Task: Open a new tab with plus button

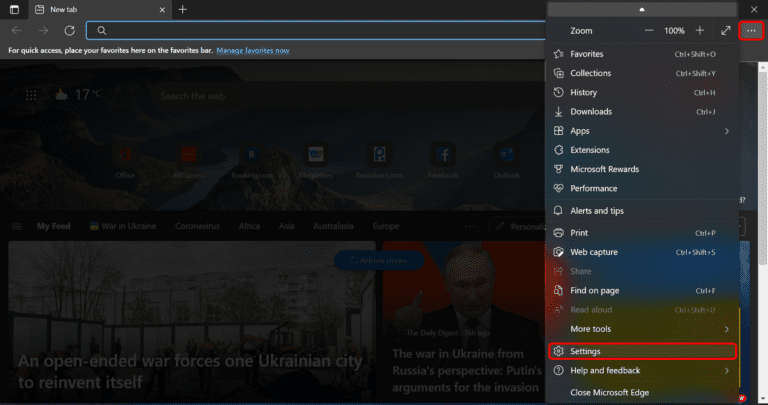Action: 182,9
